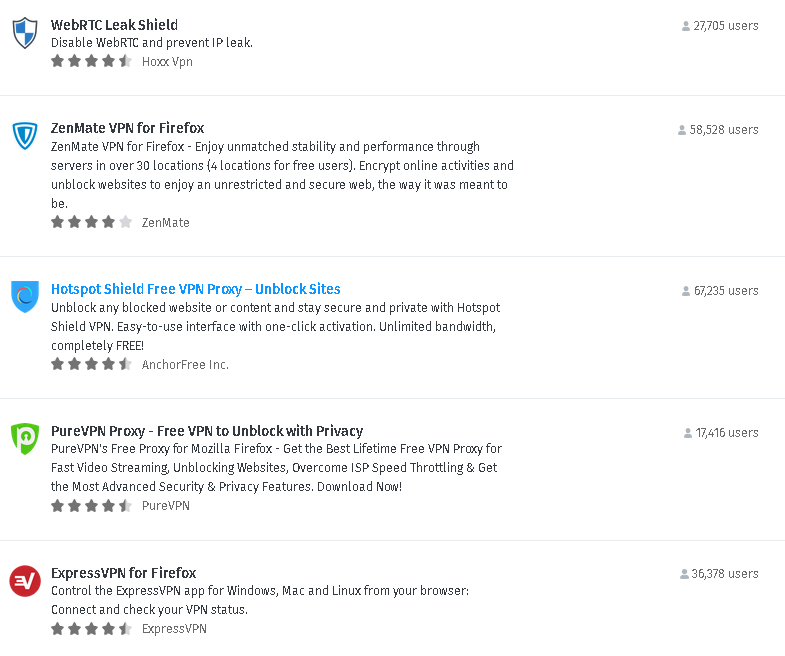Viewport: 785px width, 656px height.
Task: Click the star rating of ZenMate VPN
Action: tap(91, 222)
